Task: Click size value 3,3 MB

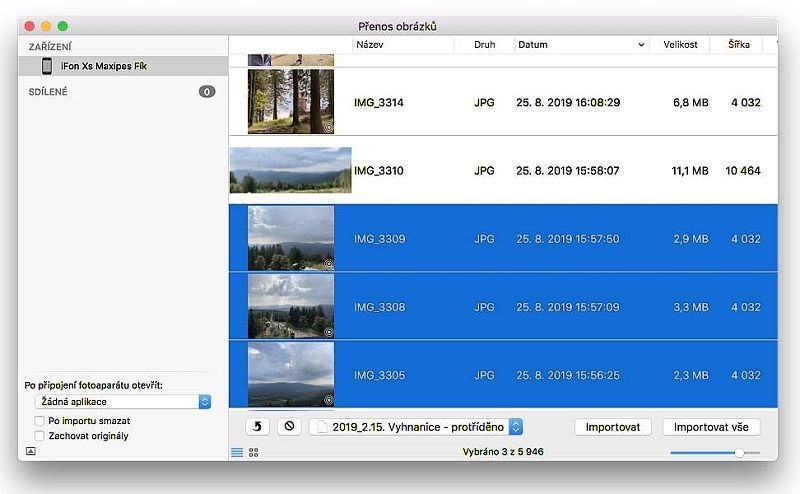Action: 691,307
